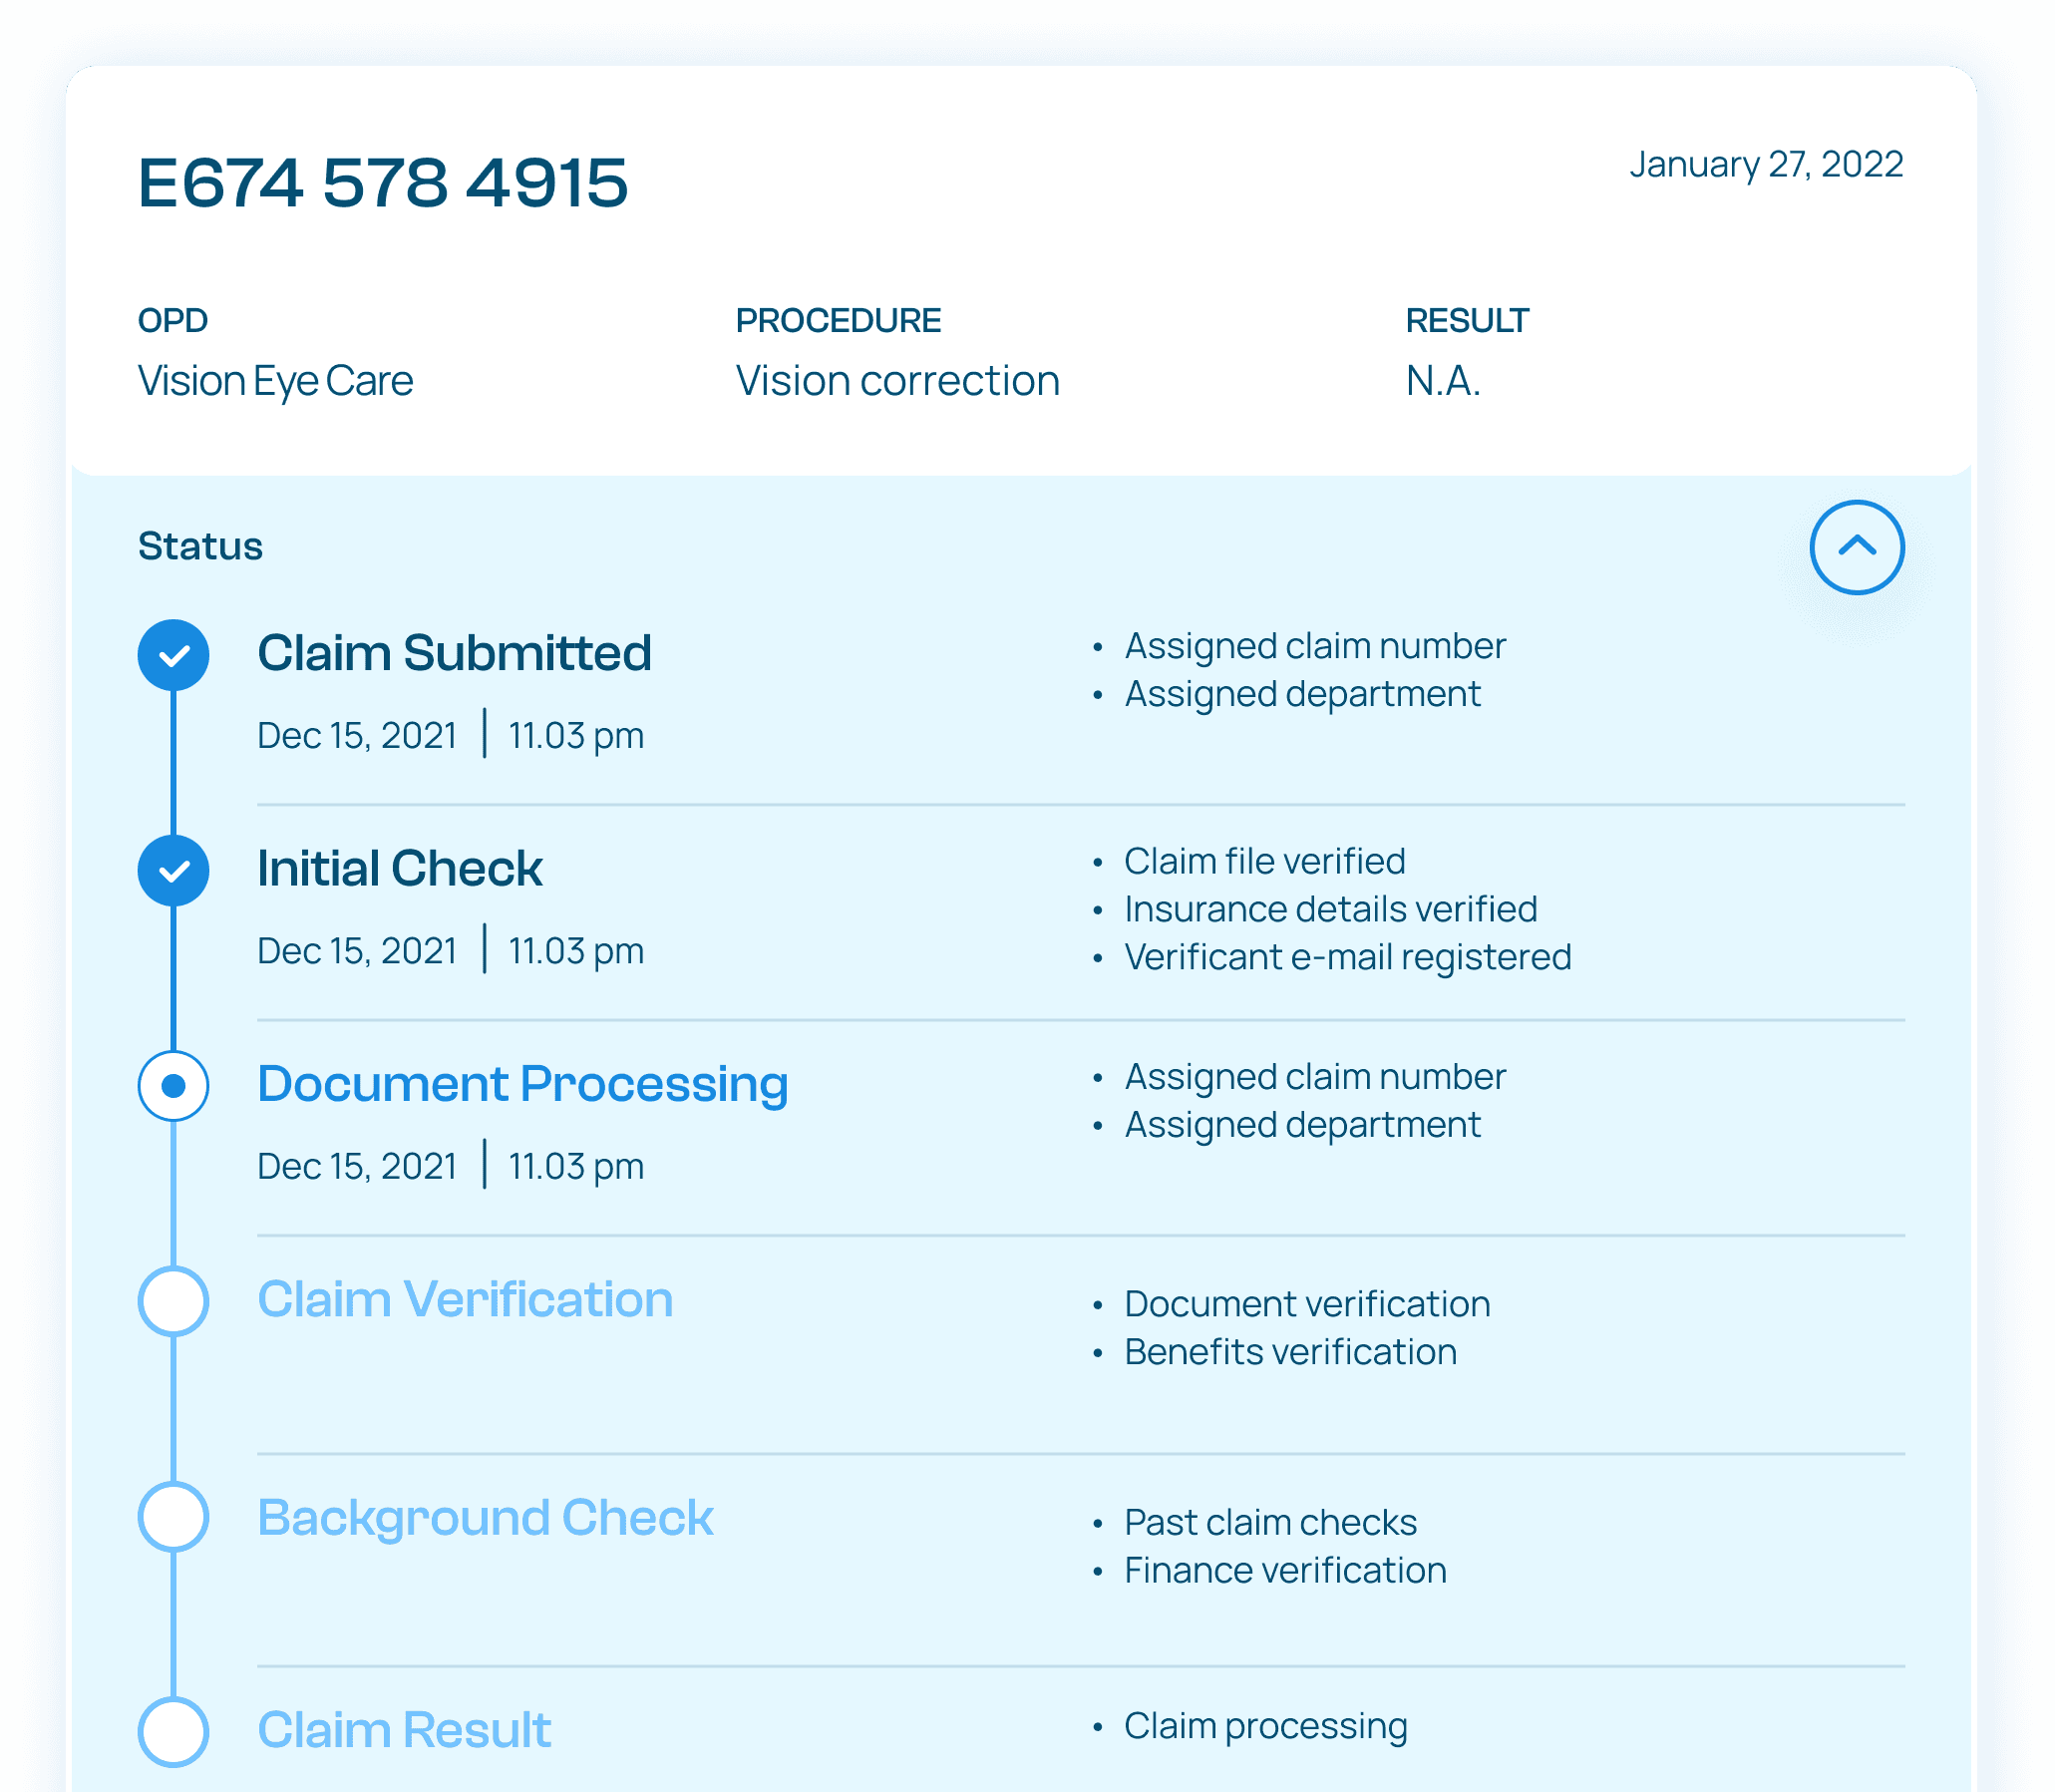
Task: Click the Claim Result heading
Action: click(404, 1730)
